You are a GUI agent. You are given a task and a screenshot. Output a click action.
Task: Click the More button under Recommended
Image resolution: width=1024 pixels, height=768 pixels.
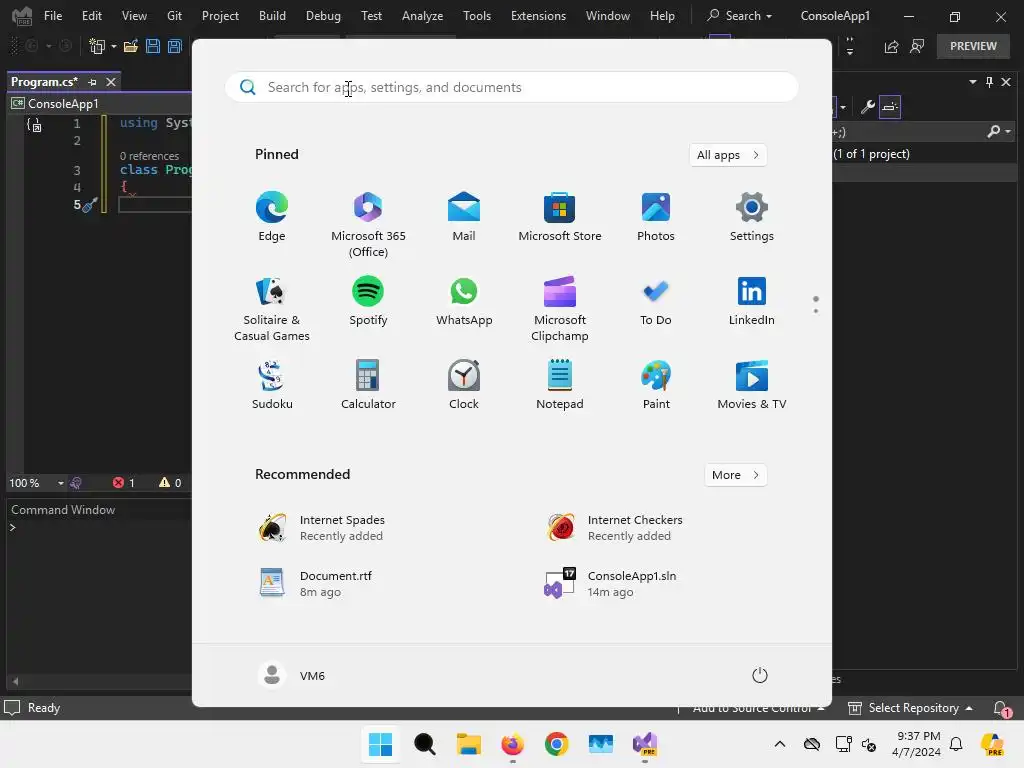(735, 475)
